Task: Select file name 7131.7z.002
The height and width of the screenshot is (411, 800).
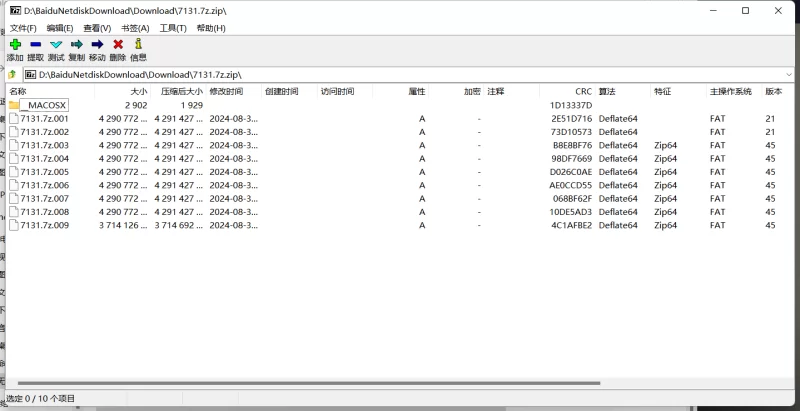Action: pos(44,132)
